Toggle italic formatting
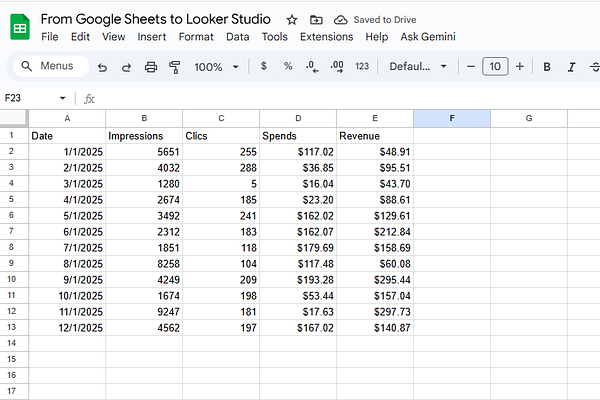 [x=571, y=67]
